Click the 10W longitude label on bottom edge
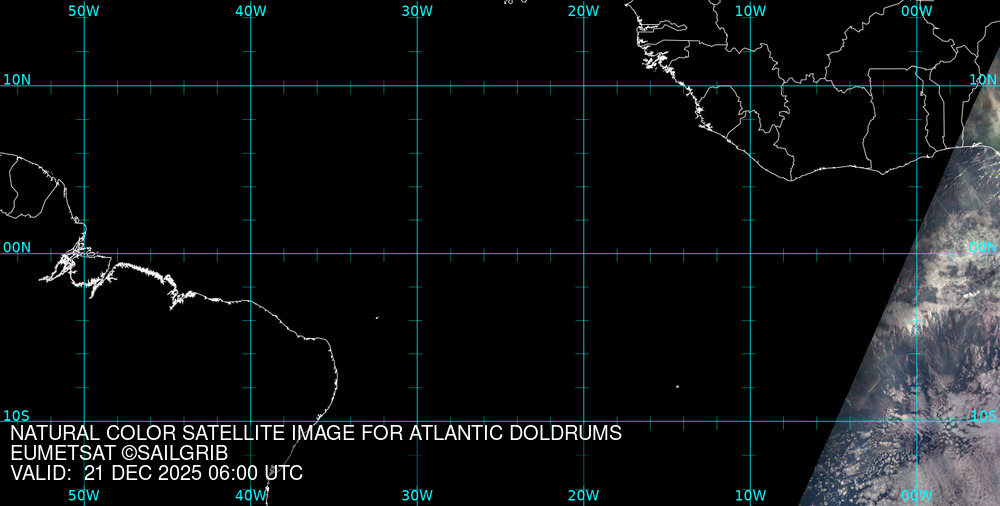This screenshot has height=506, width=1000. [750, 495]
